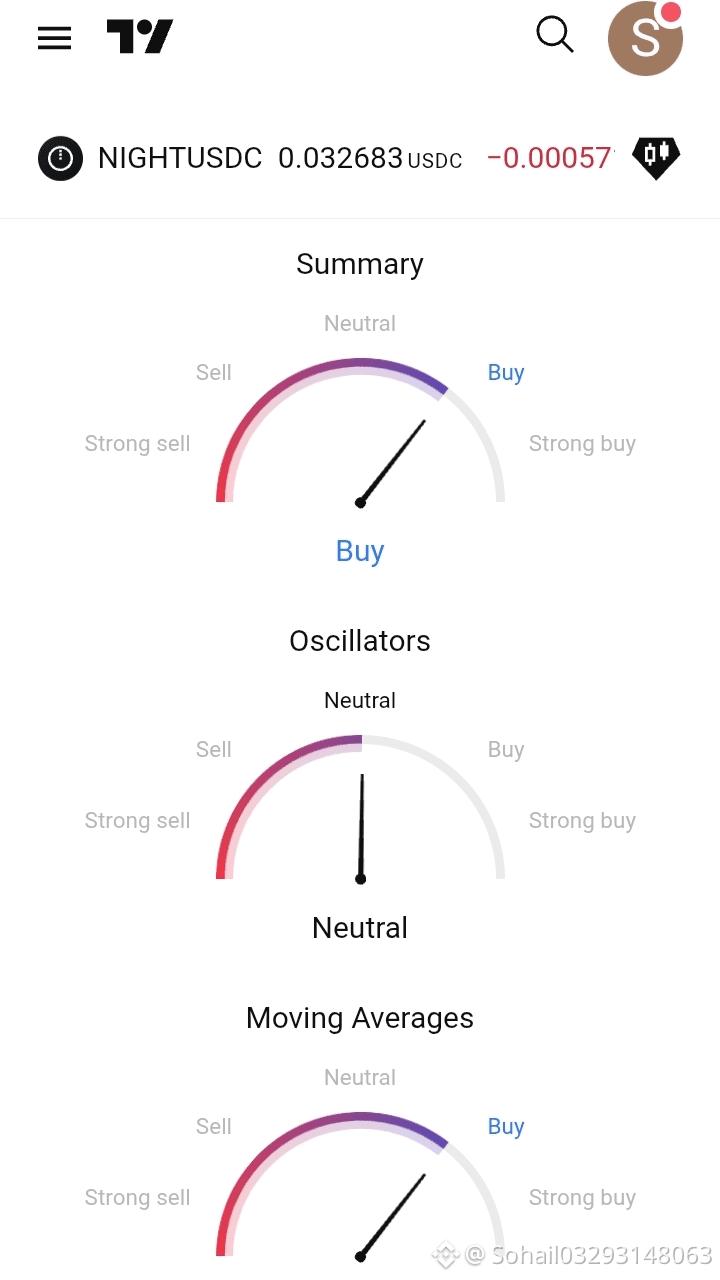The height and width of the screenshot is (1280, 720).
Task: Click the TradingView logo
Action: click(x=140, y=37)
